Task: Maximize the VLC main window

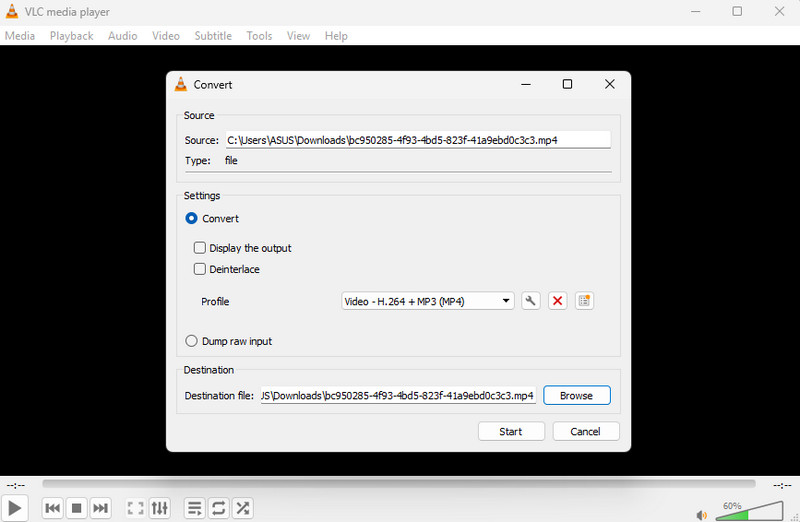Action: (x=737, y=11)
